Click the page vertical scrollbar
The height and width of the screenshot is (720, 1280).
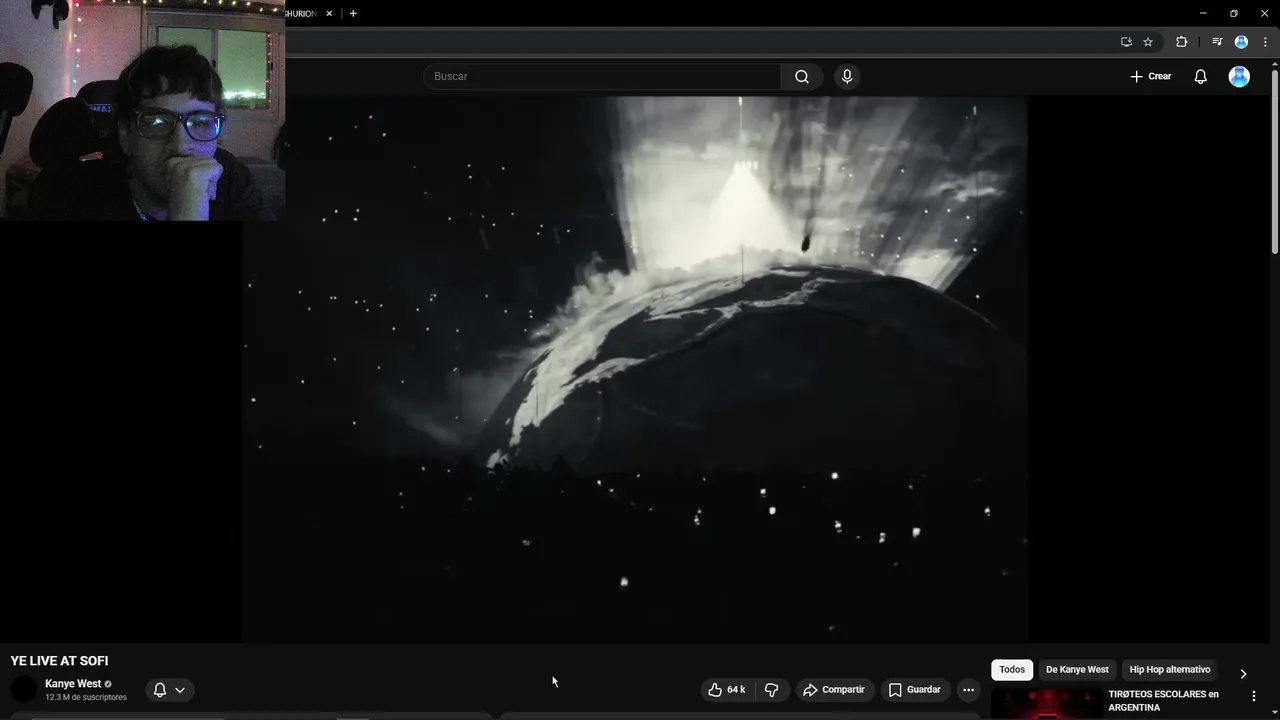tap(1274, 160)
